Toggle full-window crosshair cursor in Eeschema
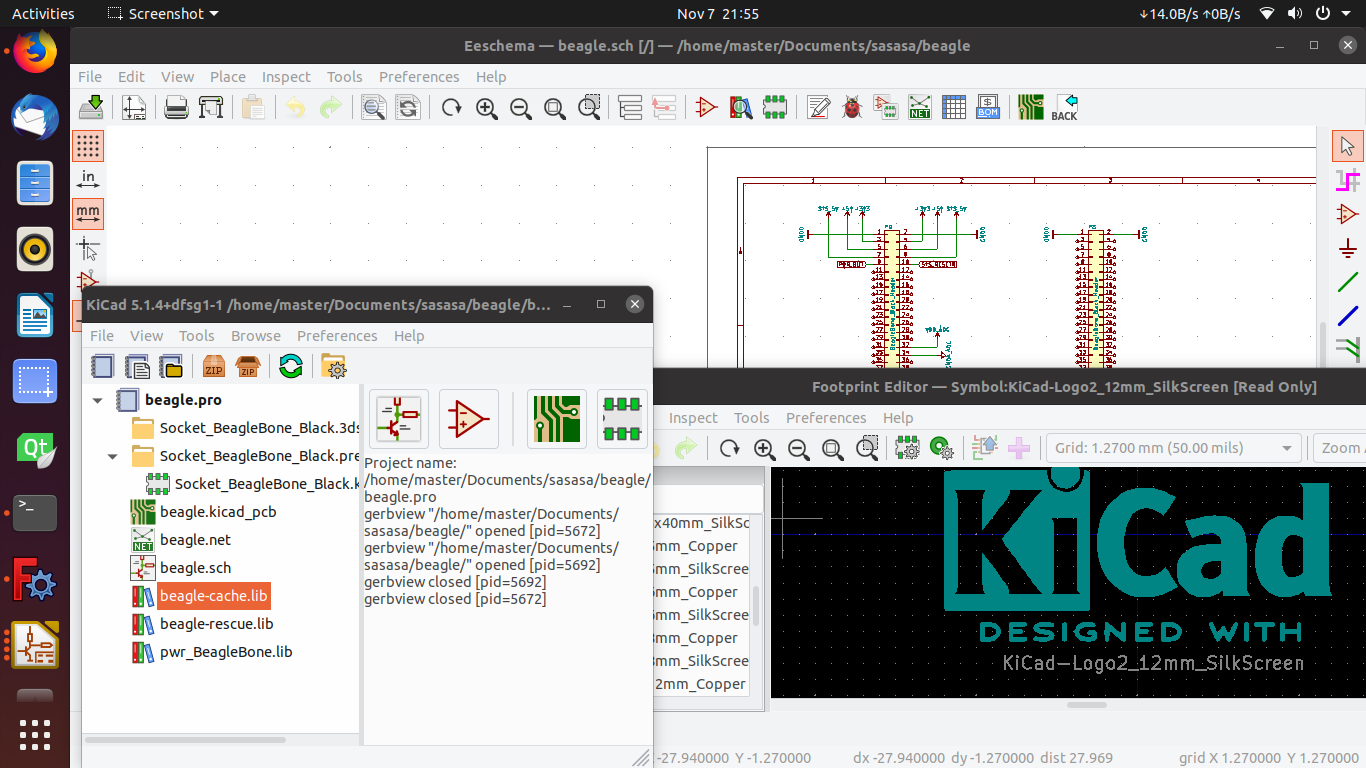 tap(88, 248)
